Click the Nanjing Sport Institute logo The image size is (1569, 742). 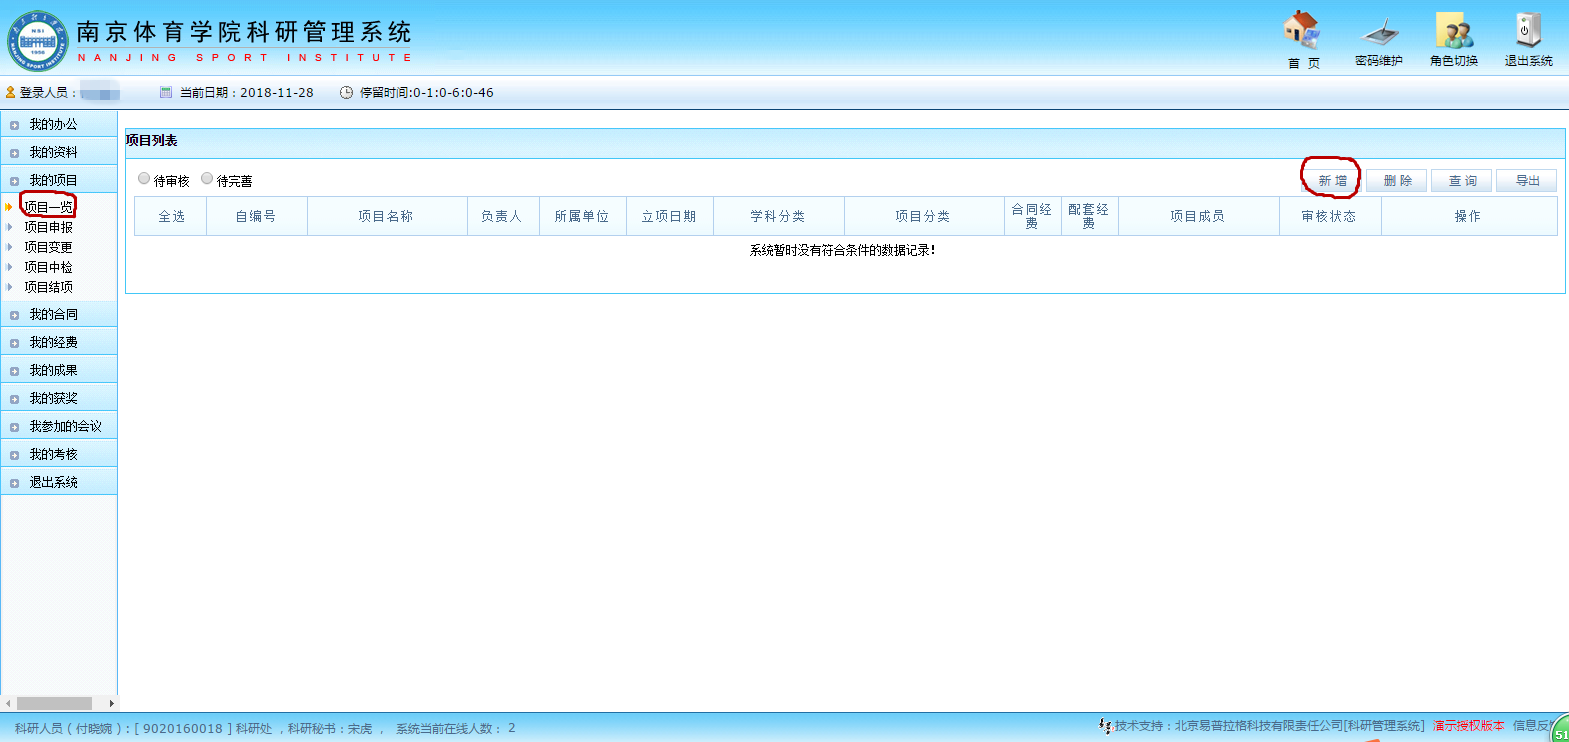pos(37,41)
